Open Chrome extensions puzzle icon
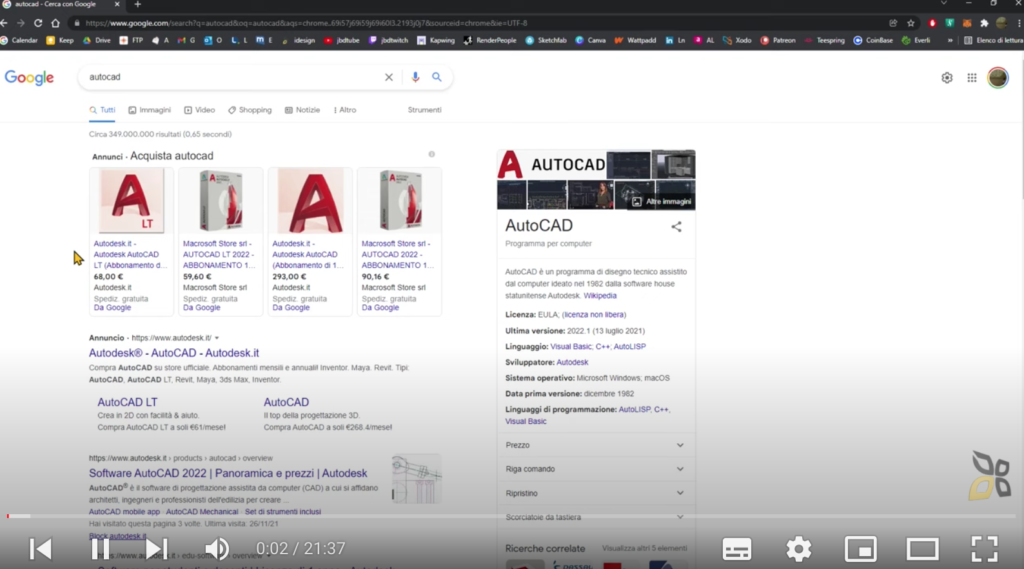1024x569 pixels. [984, 23]
